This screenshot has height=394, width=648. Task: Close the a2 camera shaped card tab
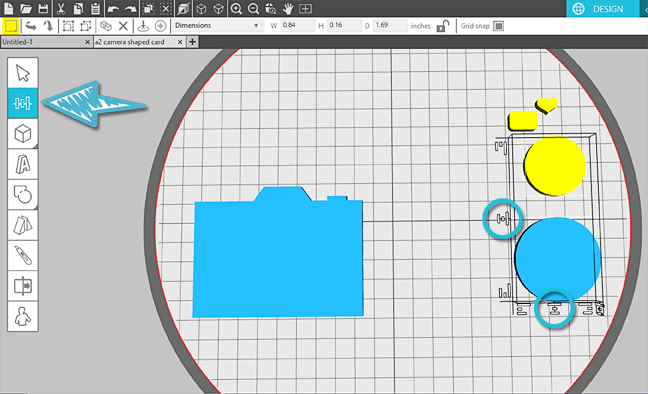180,42
